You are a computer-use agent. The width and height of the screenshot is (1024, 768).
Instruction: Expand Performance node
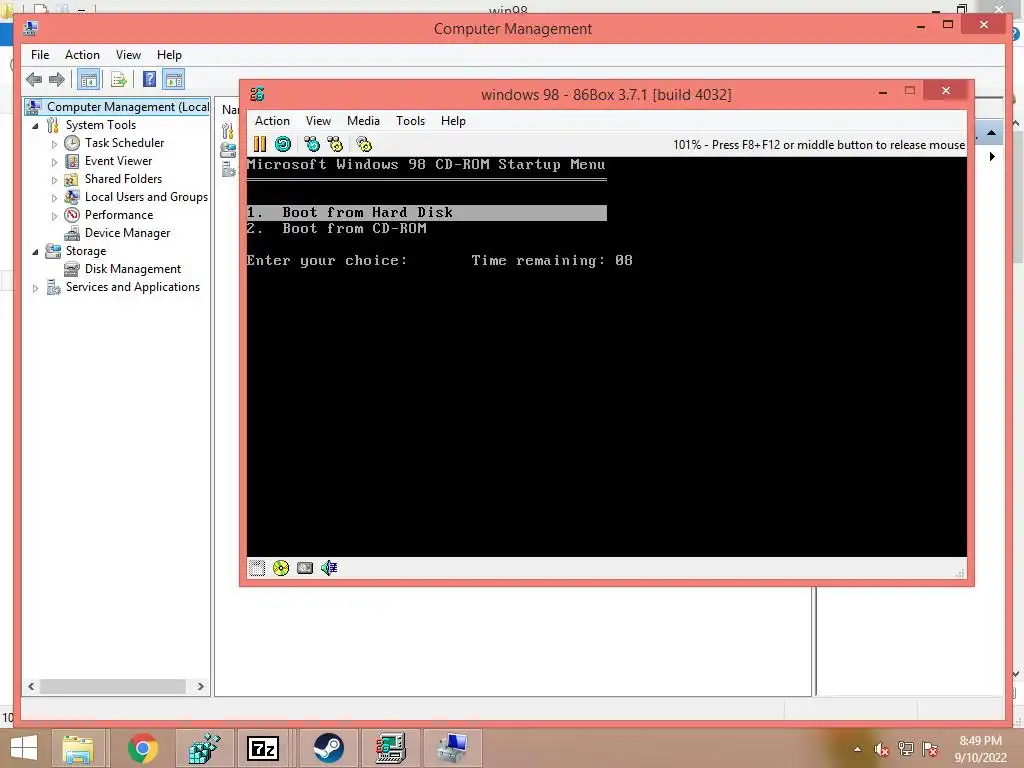tap(54, 216)
